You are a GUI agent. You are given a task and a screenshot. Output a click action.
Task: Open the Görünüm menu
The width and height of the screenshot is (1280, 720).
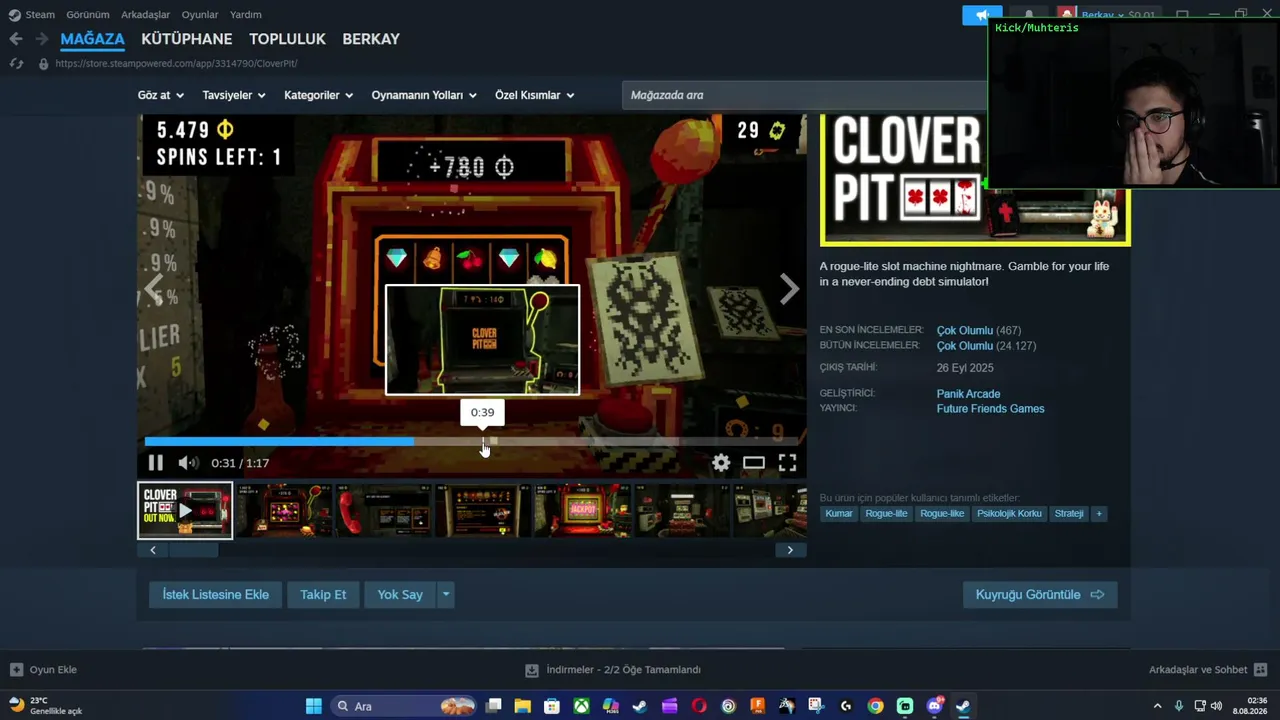tap(88, 15)
